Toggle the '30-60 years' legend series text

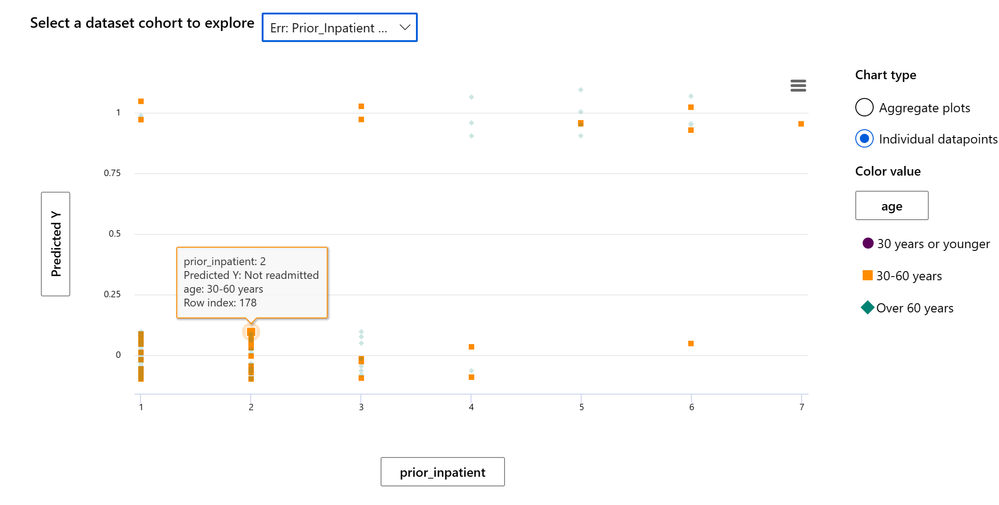pos(909,276)
